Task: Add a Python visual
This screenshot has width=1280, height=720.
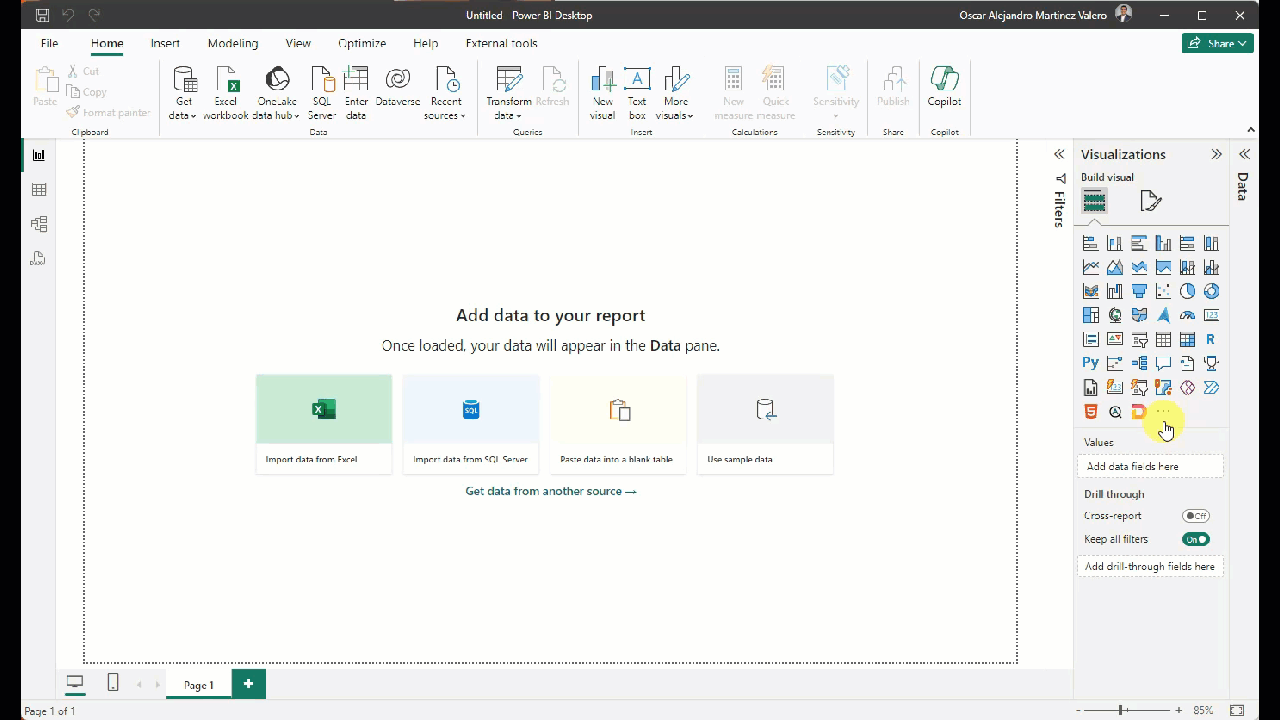Action: (1090, 363)
